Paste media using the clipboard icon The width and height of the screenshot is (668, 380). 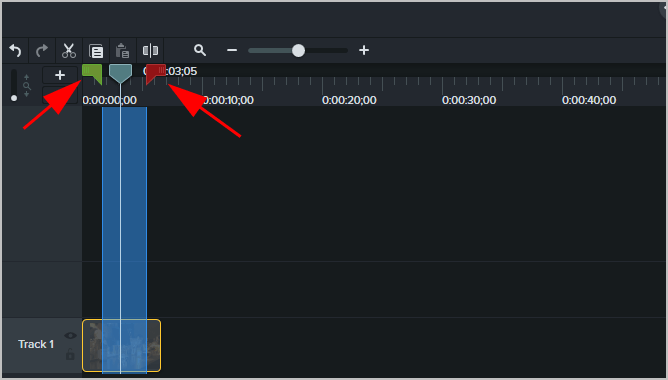[x=123, y=51]
